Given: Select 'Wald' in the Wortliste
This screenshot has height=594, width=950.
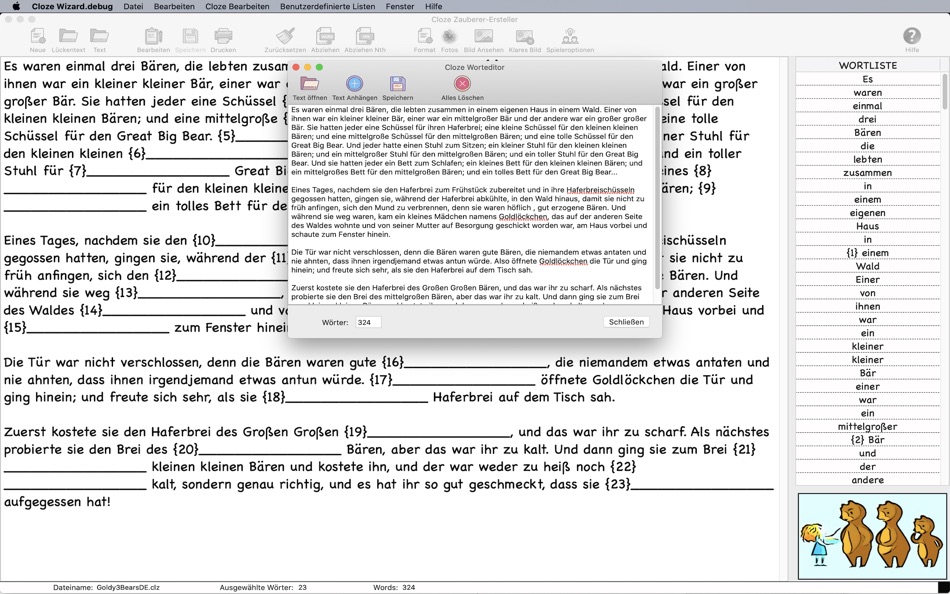Looking at the screenshot, I should 868,266.
